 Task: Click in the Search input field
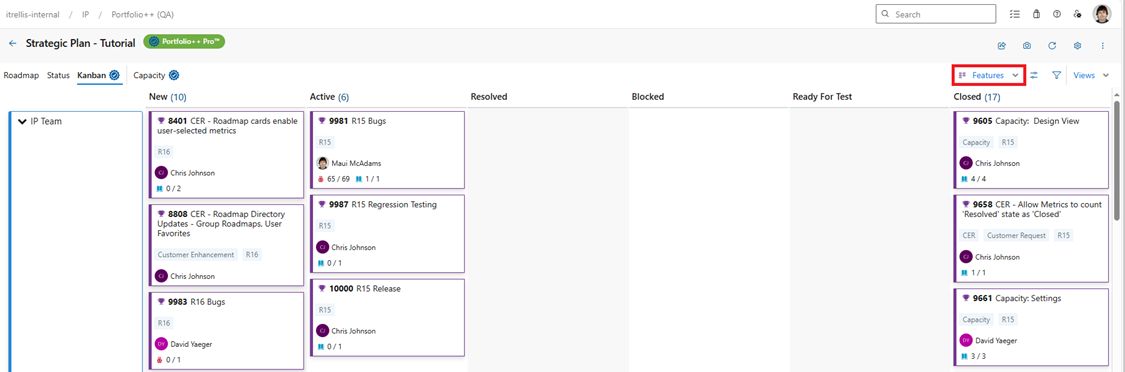click(x=936, y=14)
